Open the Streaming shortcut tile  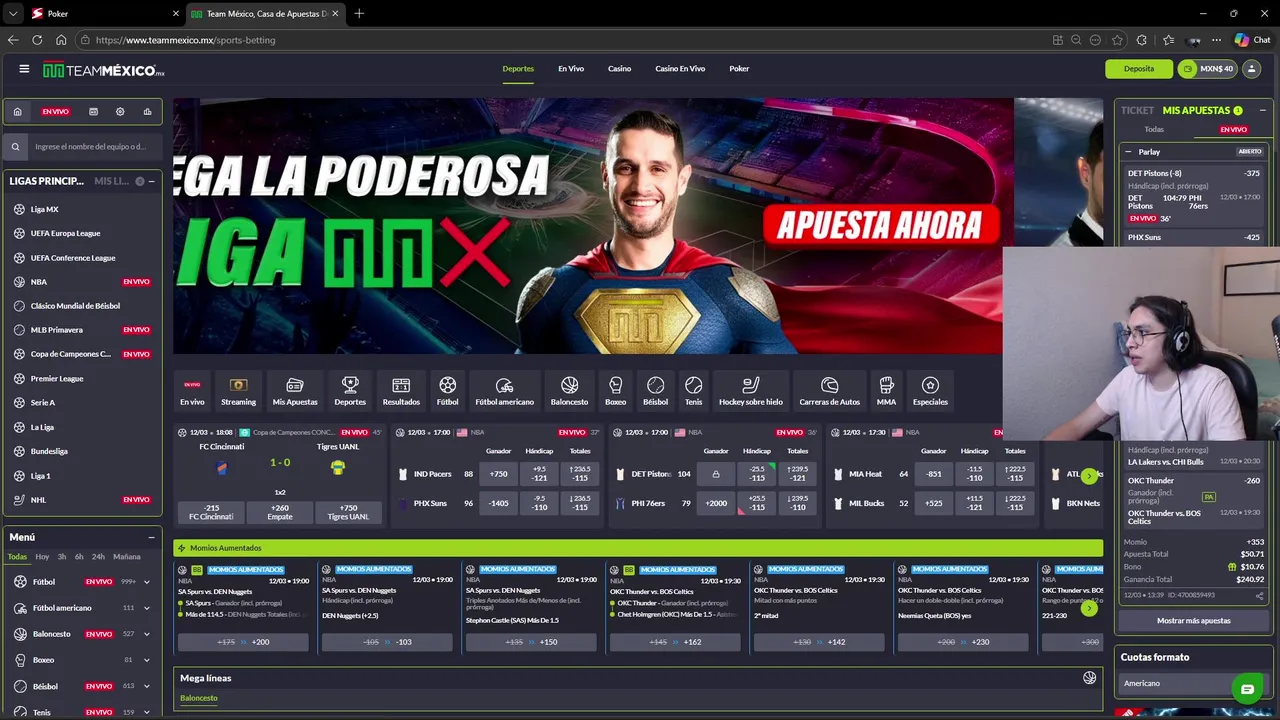pos(238,391)
